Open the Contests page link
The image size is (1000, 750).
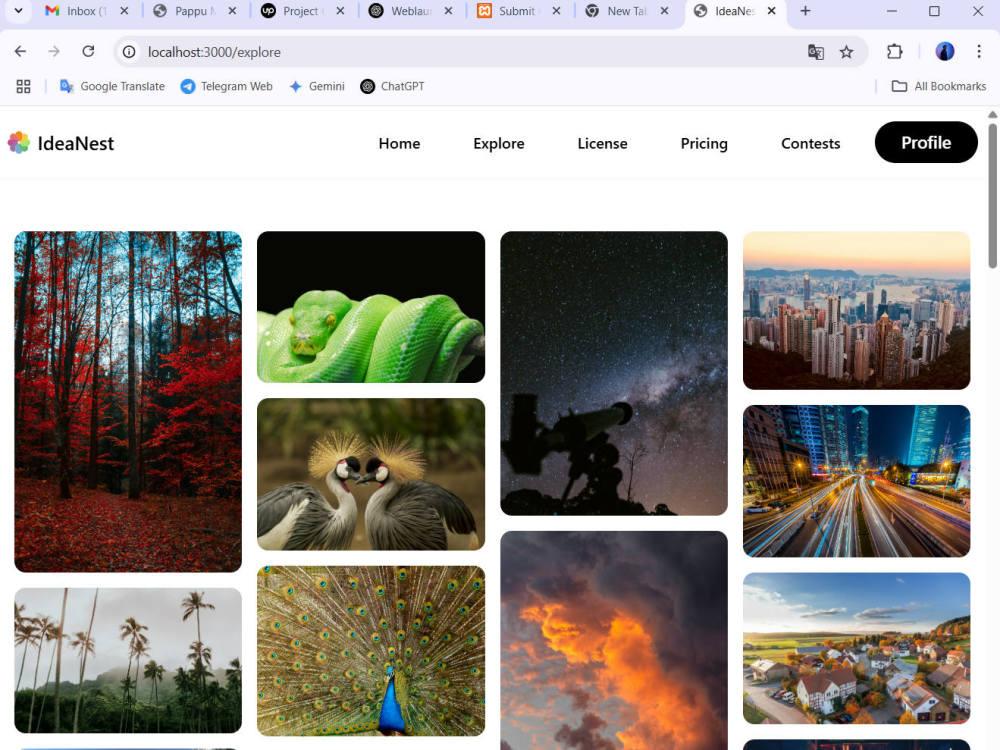811,143
